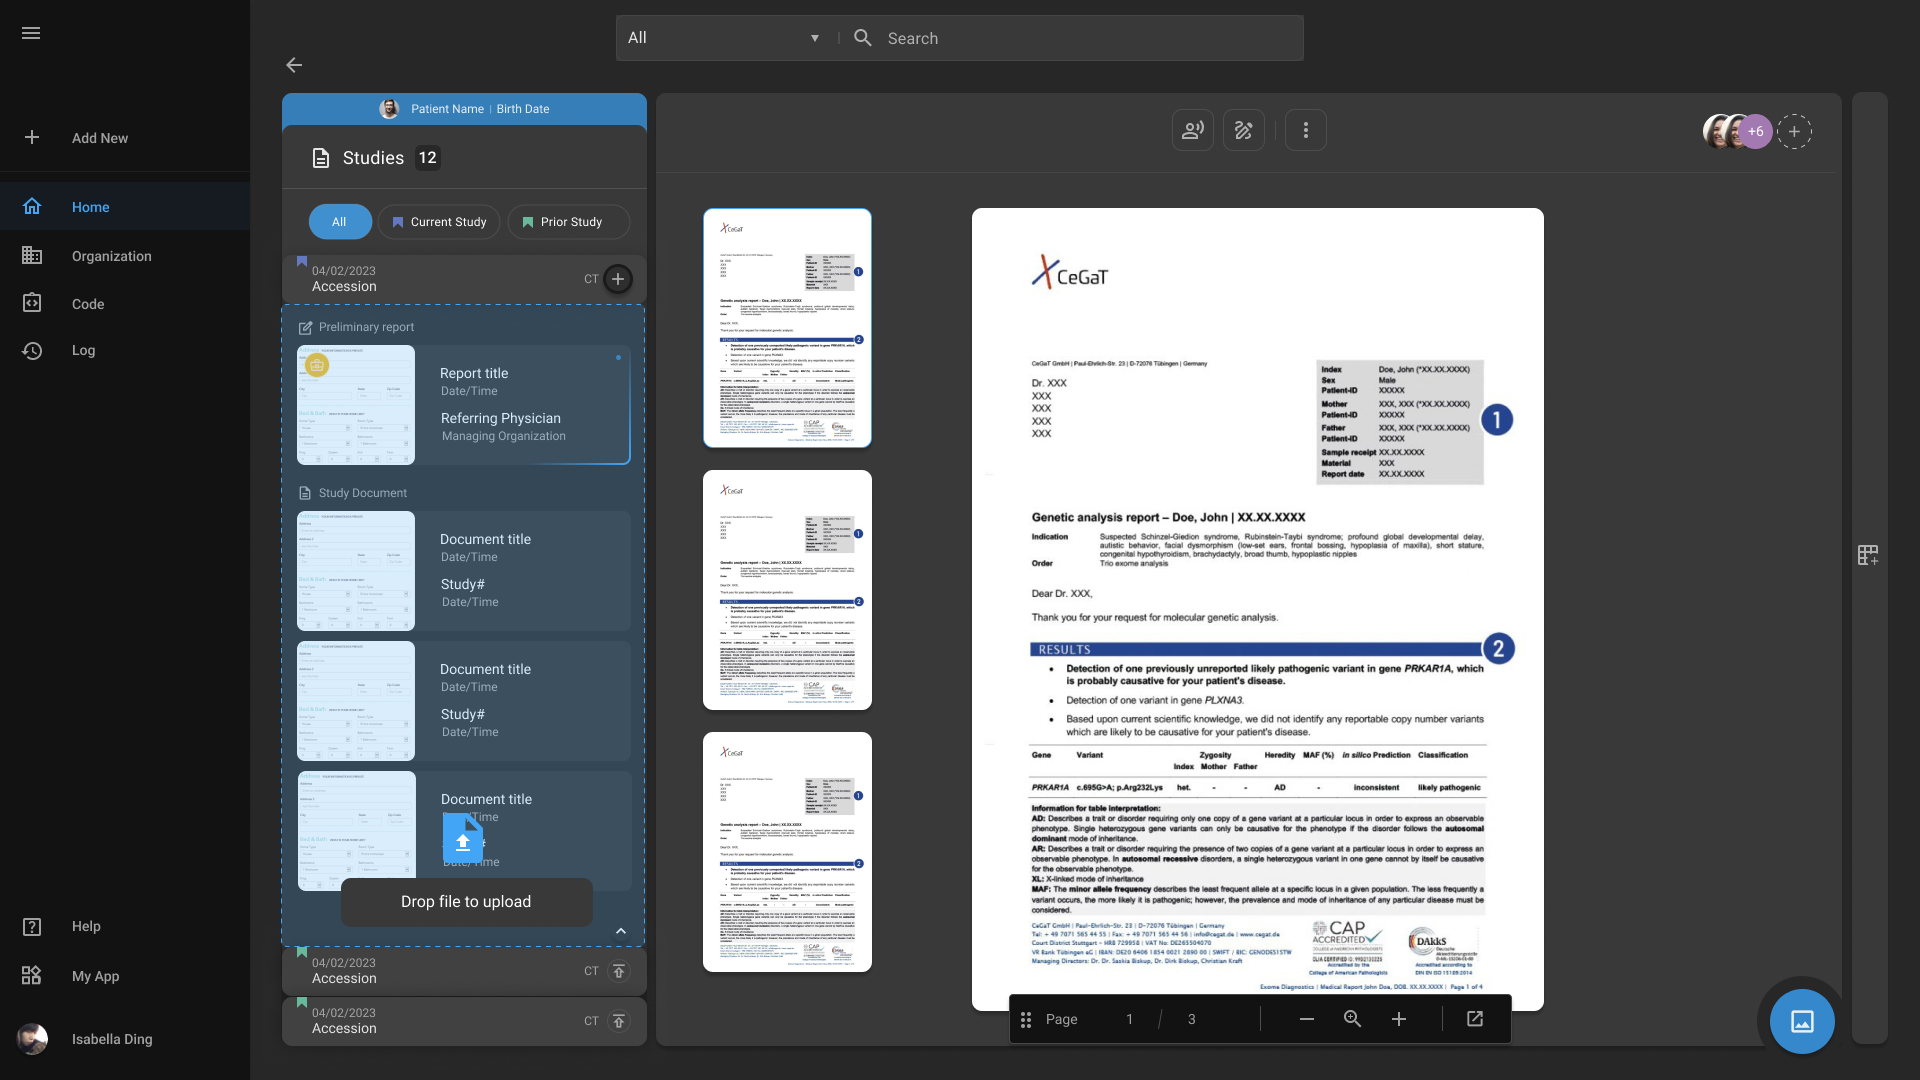The width and height of the screenshot is (1920, 1080).
Task: Toggle the All studies filter button
Action: click(339, 222)
